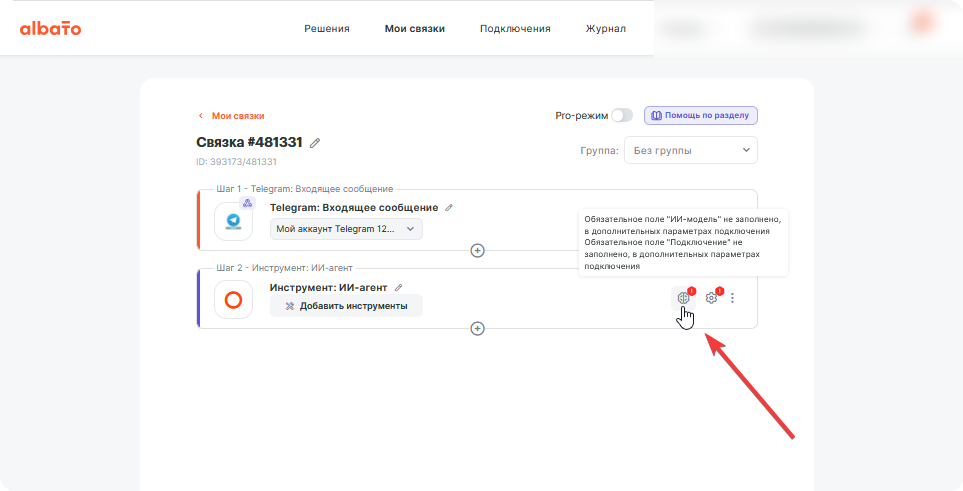Click purple webhook badge on Telegram icon
The width and height of the screenshot is (963, 491).
[248, 203]
